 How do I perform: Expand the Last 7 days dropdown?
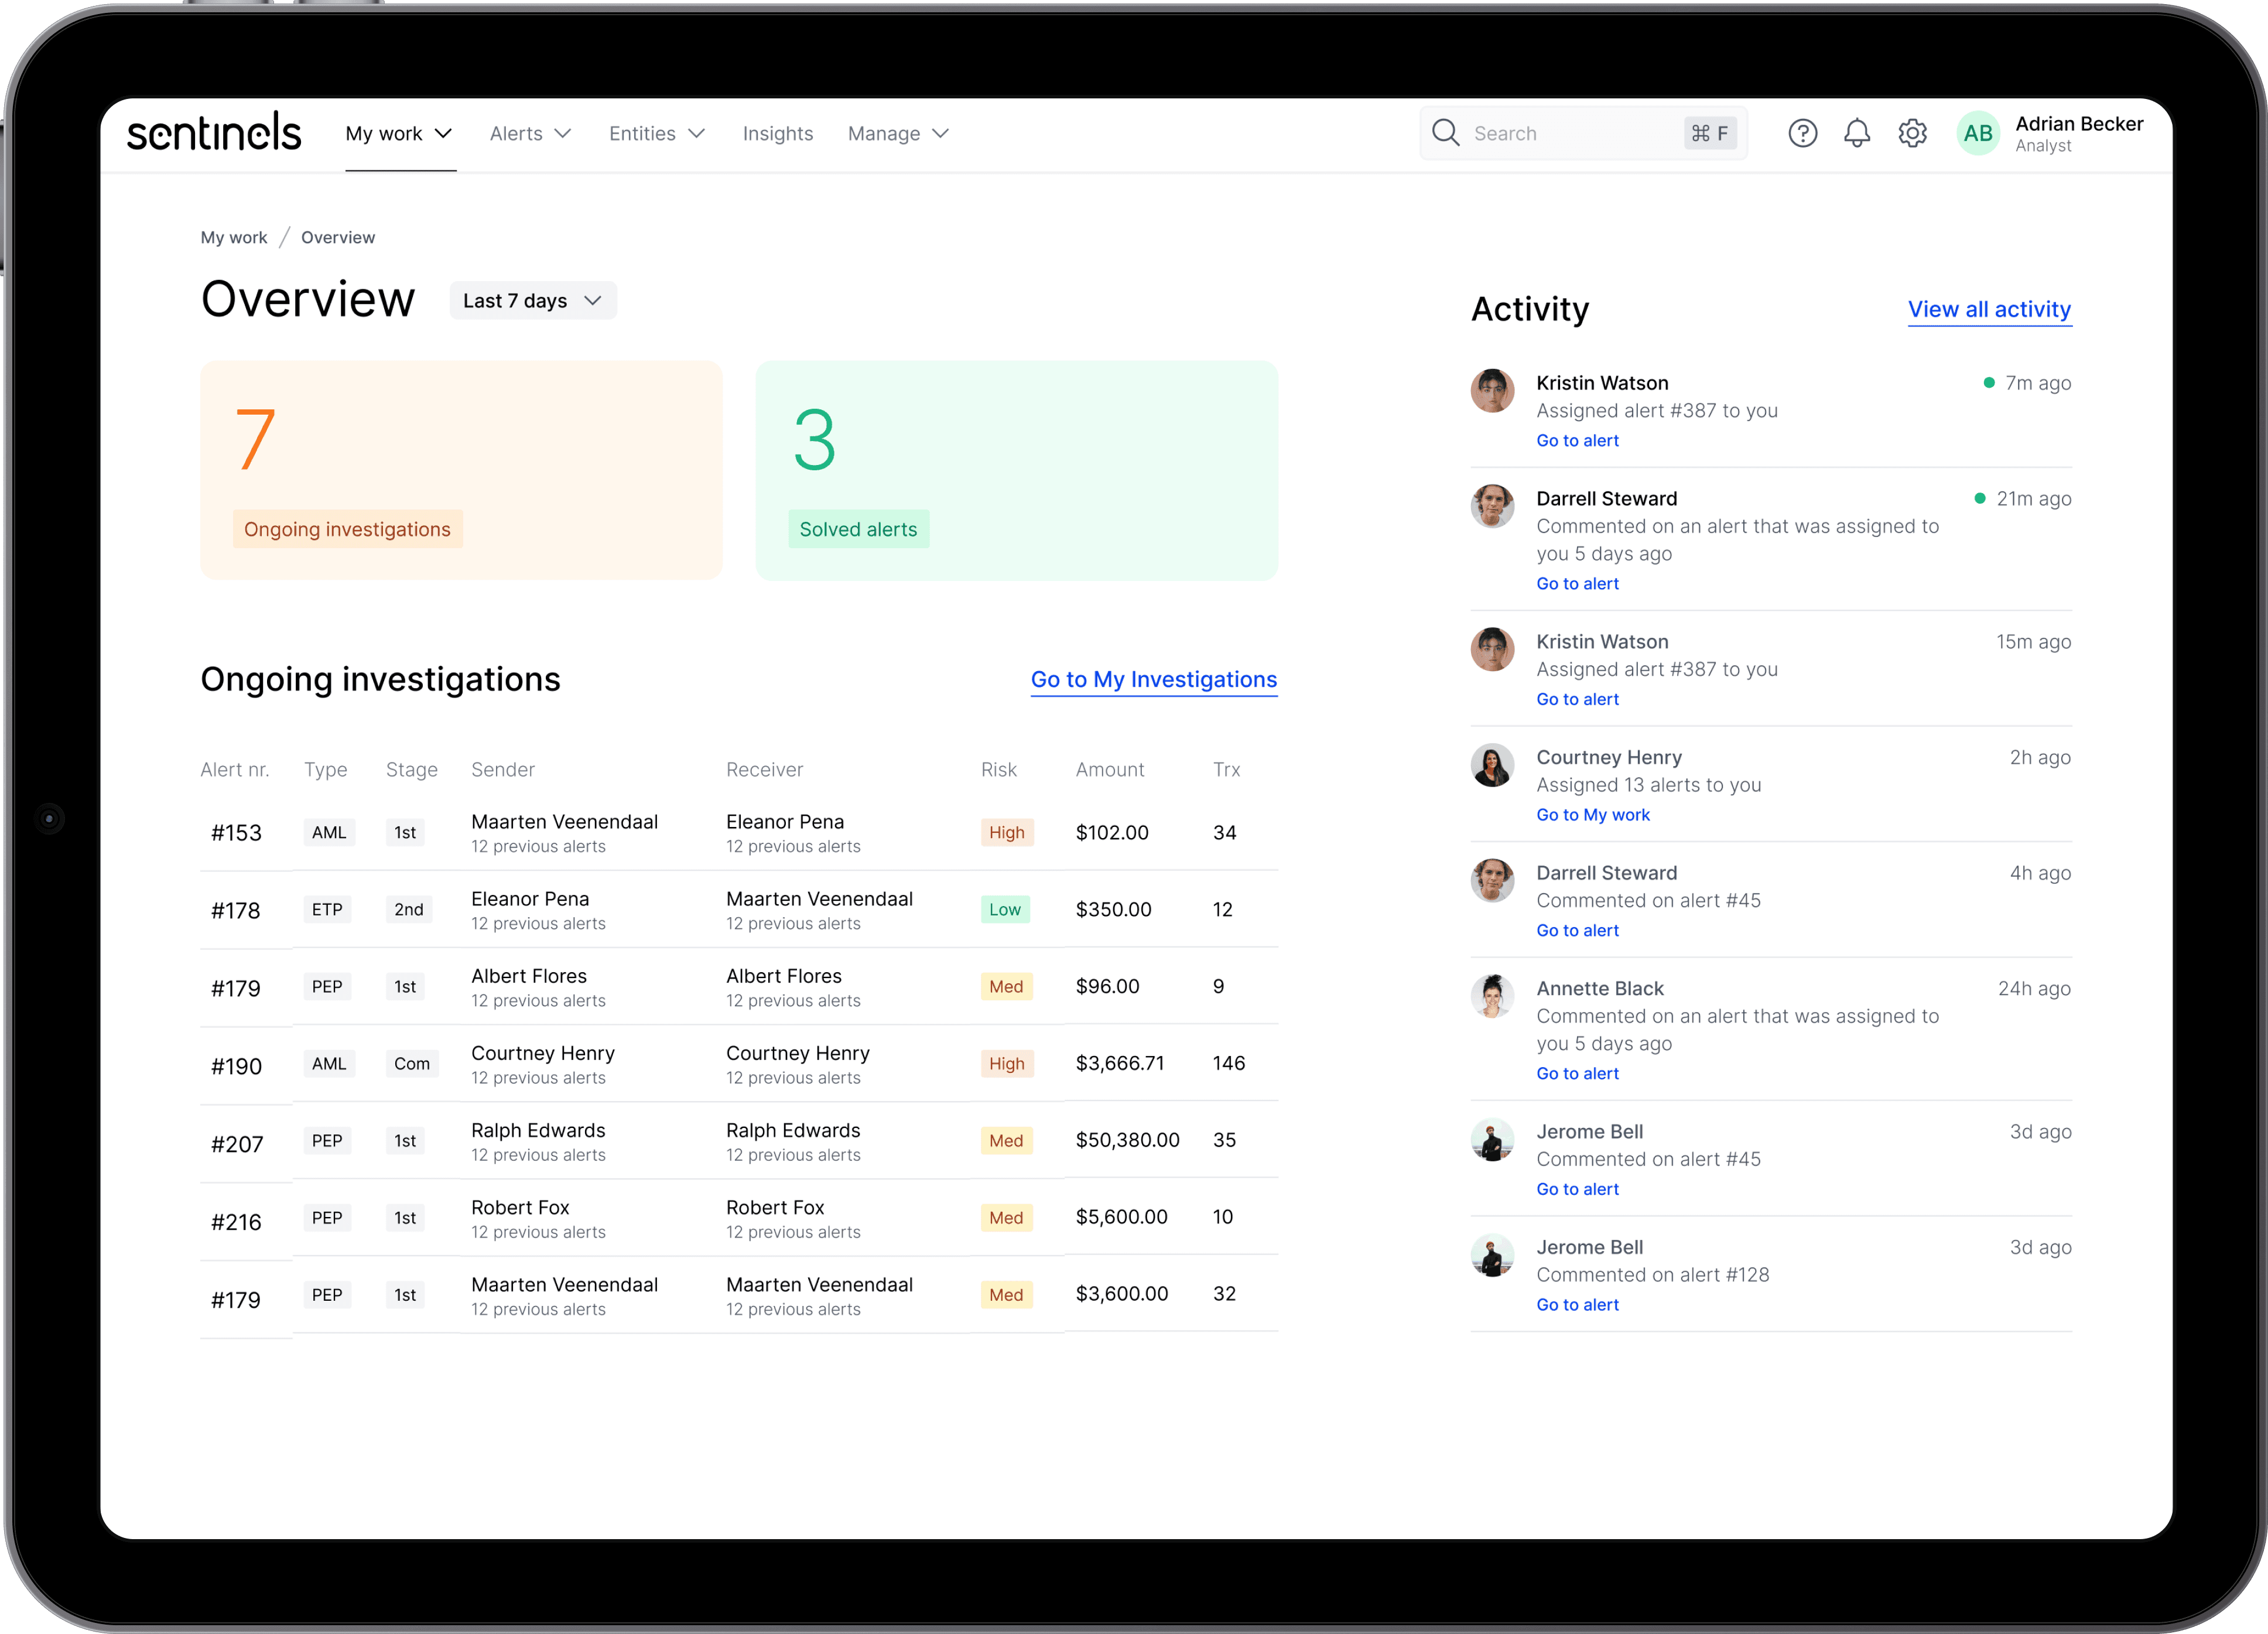533,301
